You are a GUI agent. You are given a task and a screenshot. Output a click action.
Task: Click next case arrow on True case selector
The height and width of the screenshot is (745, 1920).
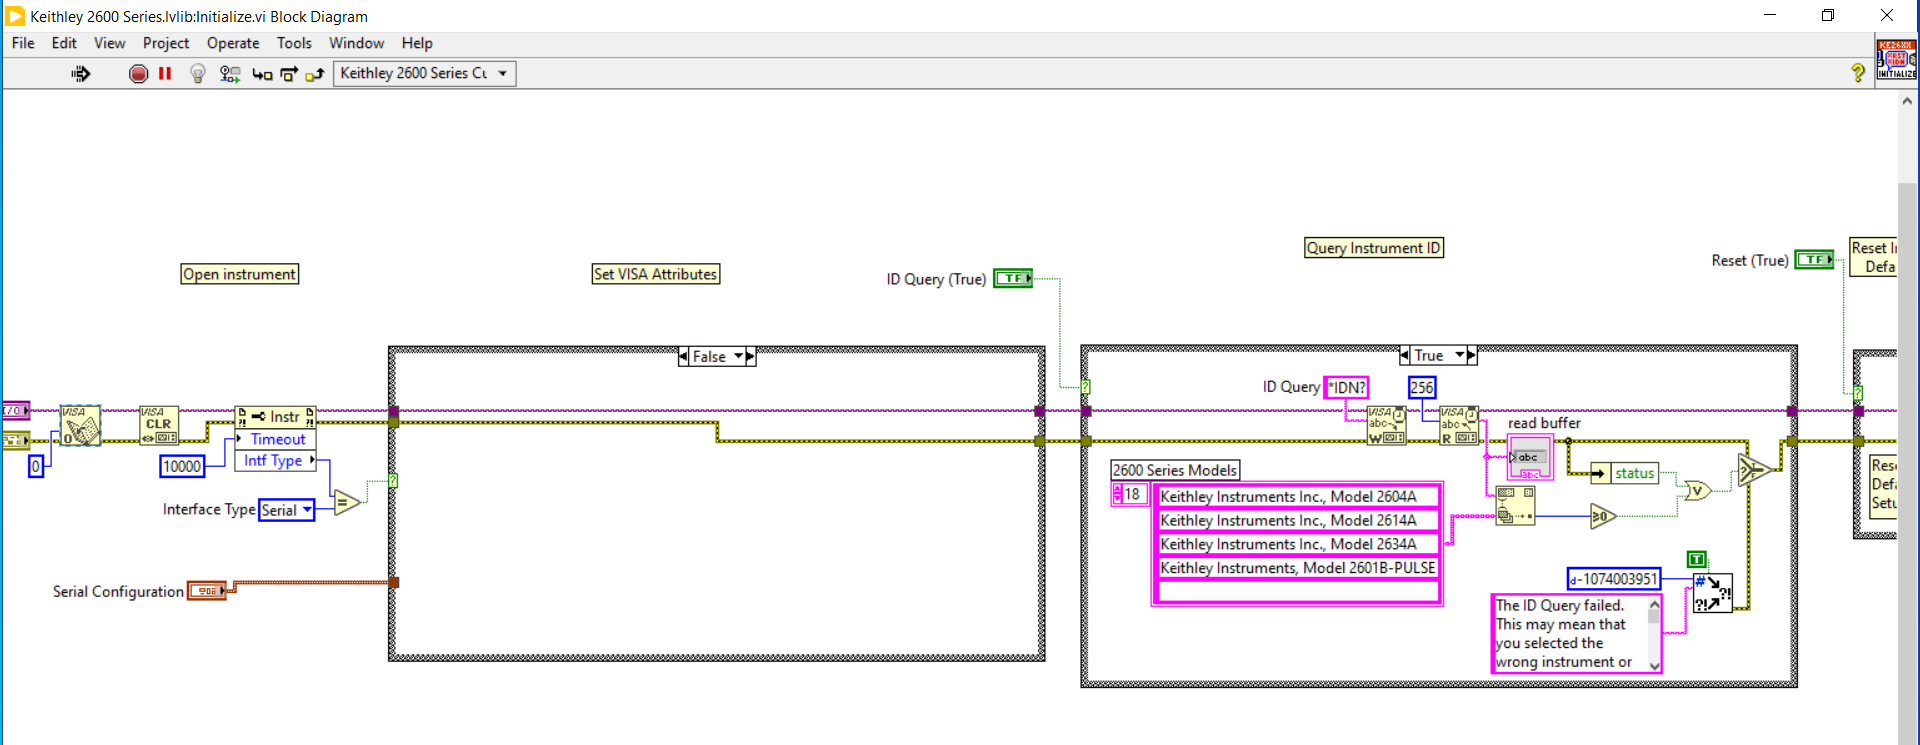click(1472, 355)
